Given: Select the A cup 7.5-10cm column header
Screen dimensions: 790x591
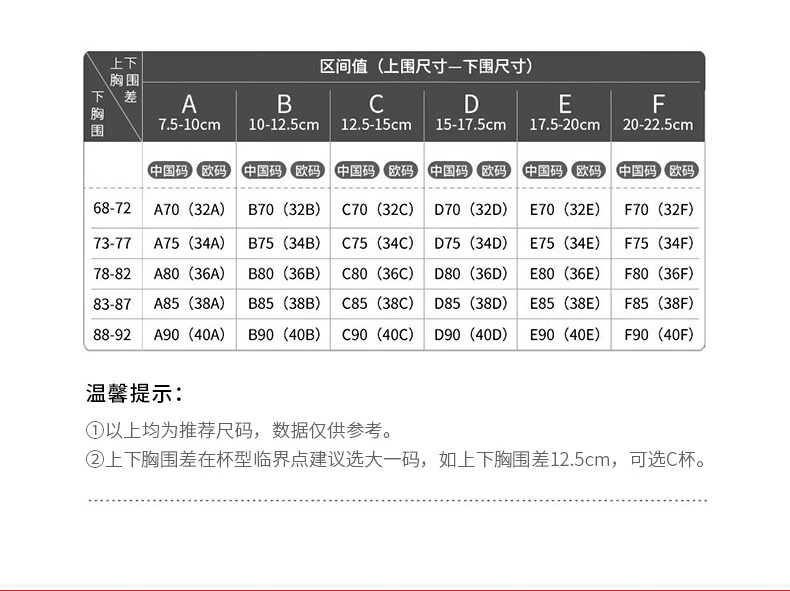Looking at the screenshot, I should point(189,114).
